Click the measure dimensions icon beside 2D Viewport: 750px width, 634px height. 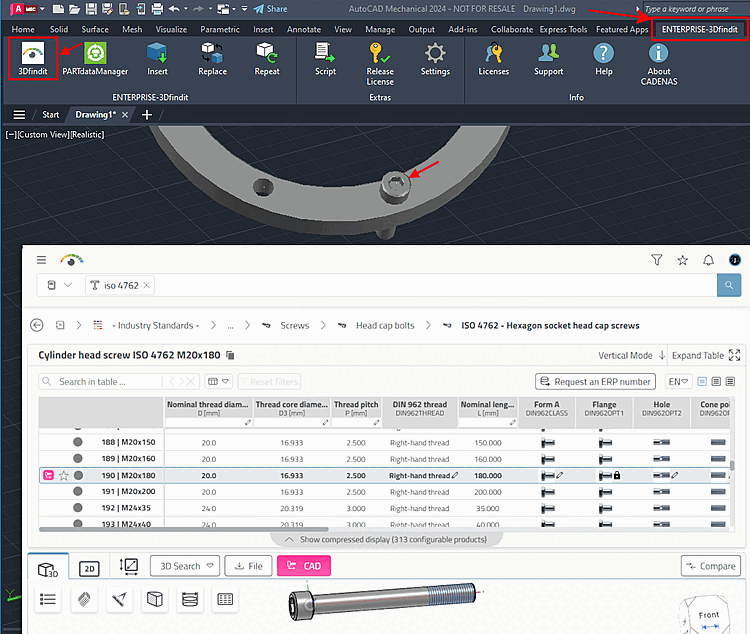click(129, 566)
